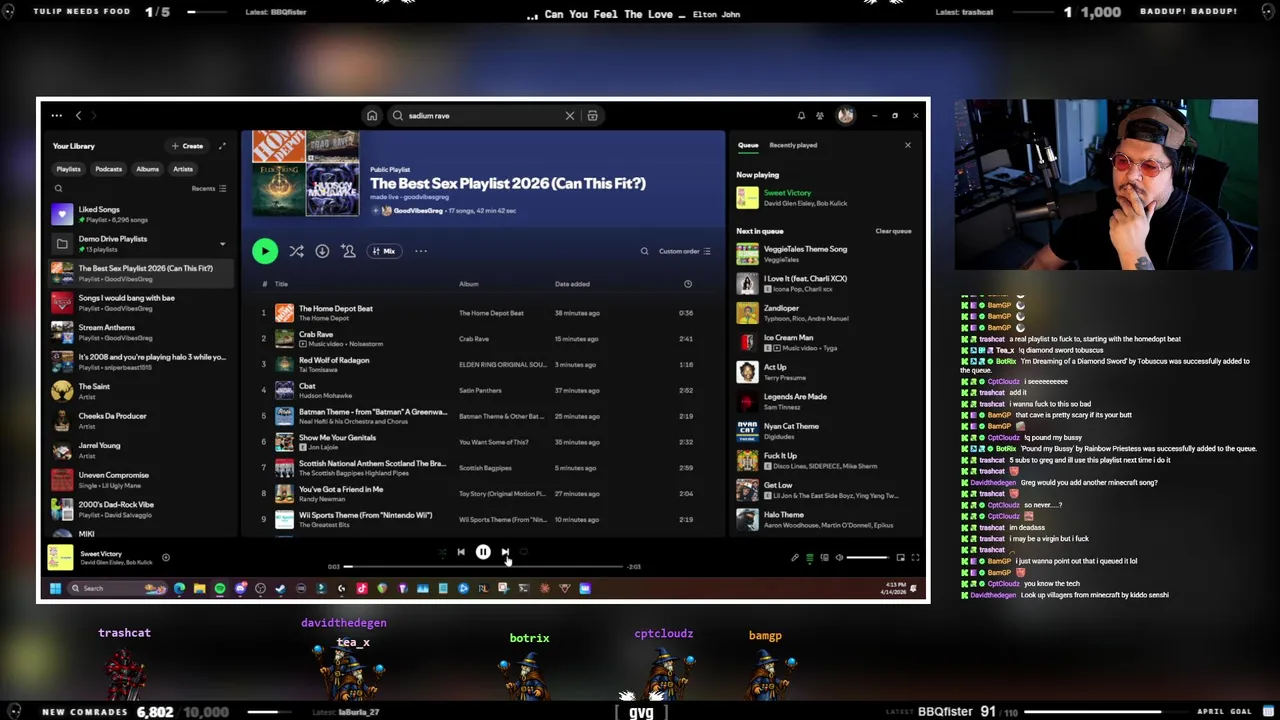
Task: Open the user profile avatar
Action: point(845,116)
